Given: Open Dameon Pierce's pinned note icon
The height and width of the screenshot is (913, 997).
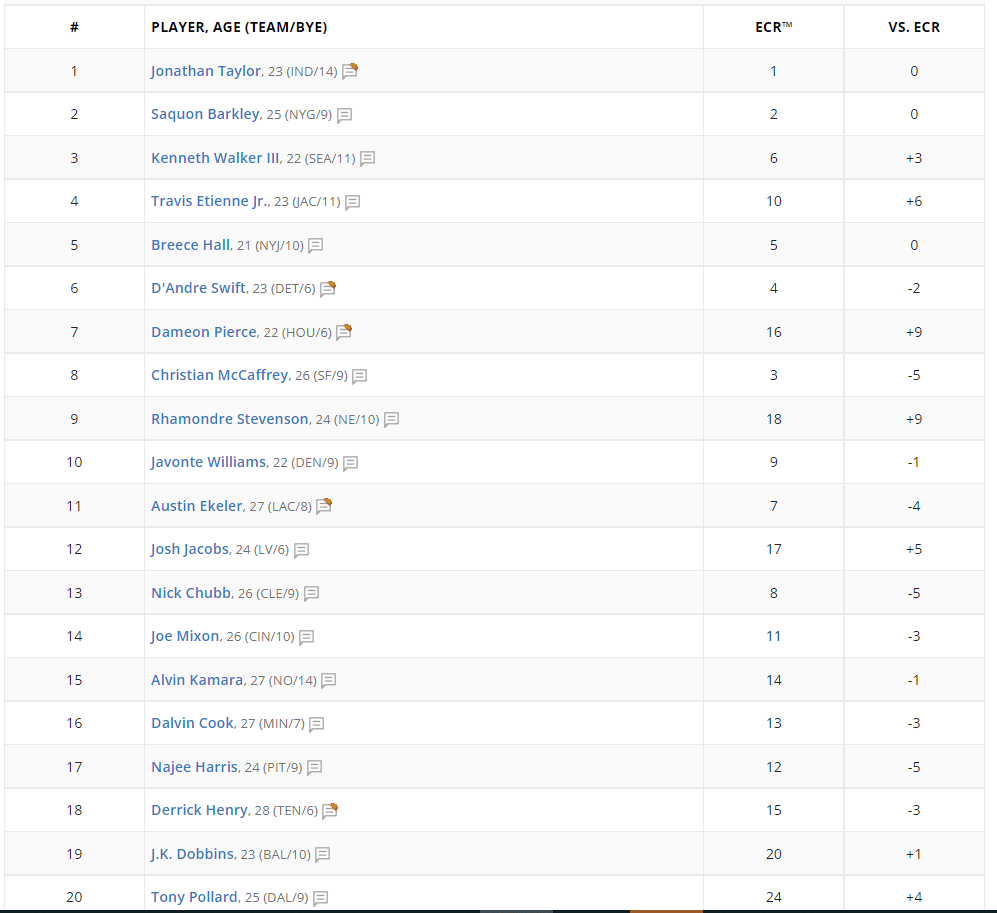Looking at the screenshot, I should click(x=344, y=332).
